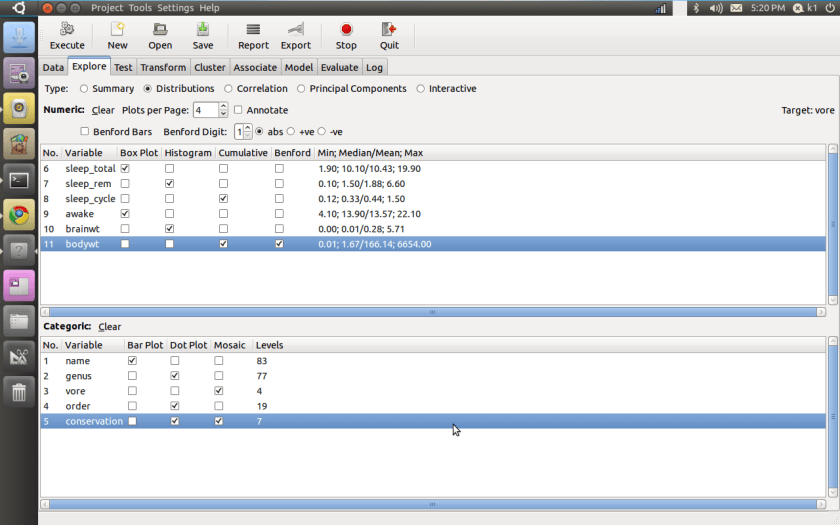The image size is (840, 525).
Task: Select the Correlation type radio button
Action: (x=229, y=89)
